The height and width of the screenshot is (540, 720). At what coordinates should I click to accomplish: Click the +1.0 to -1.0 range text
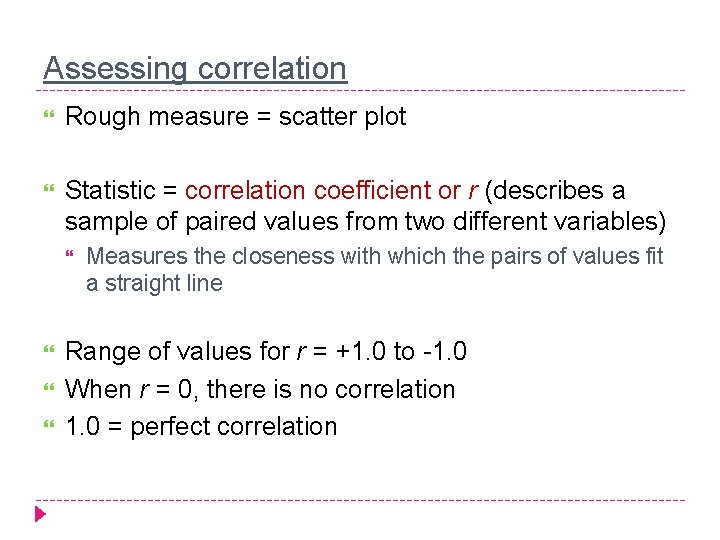tap(401, 351)
